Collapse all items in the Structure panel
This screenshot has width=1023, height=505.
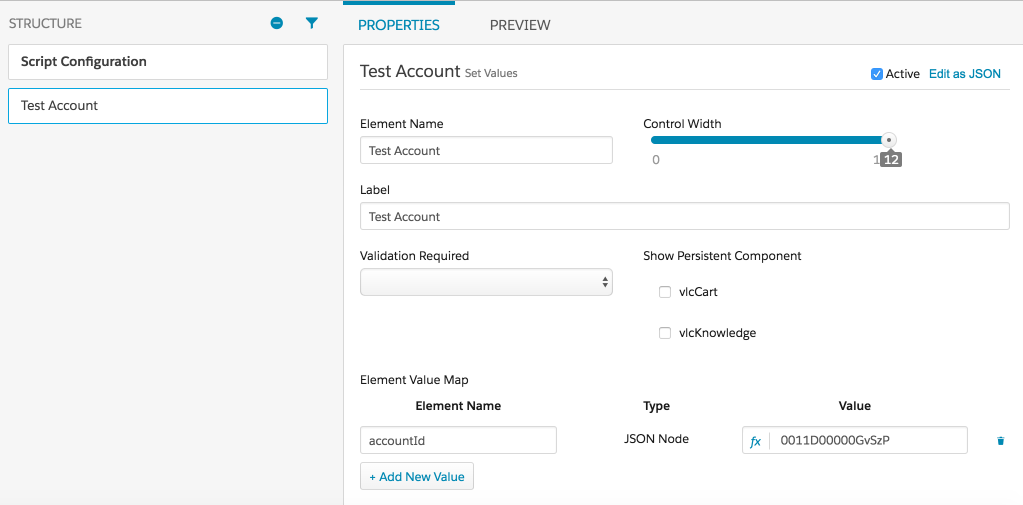[x=277, y=23]
